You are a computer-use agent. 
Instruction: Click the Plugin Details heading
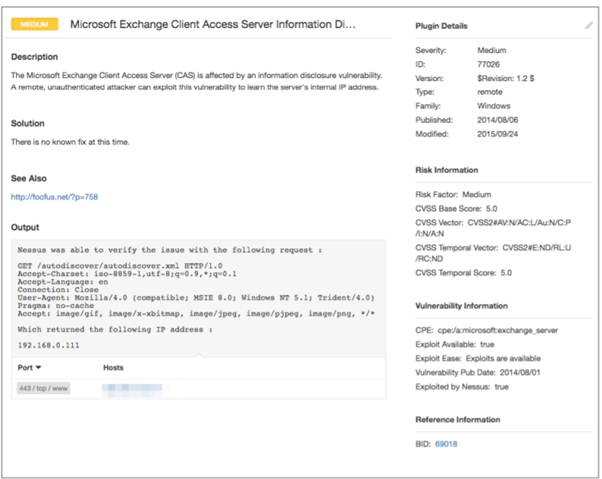445,25
